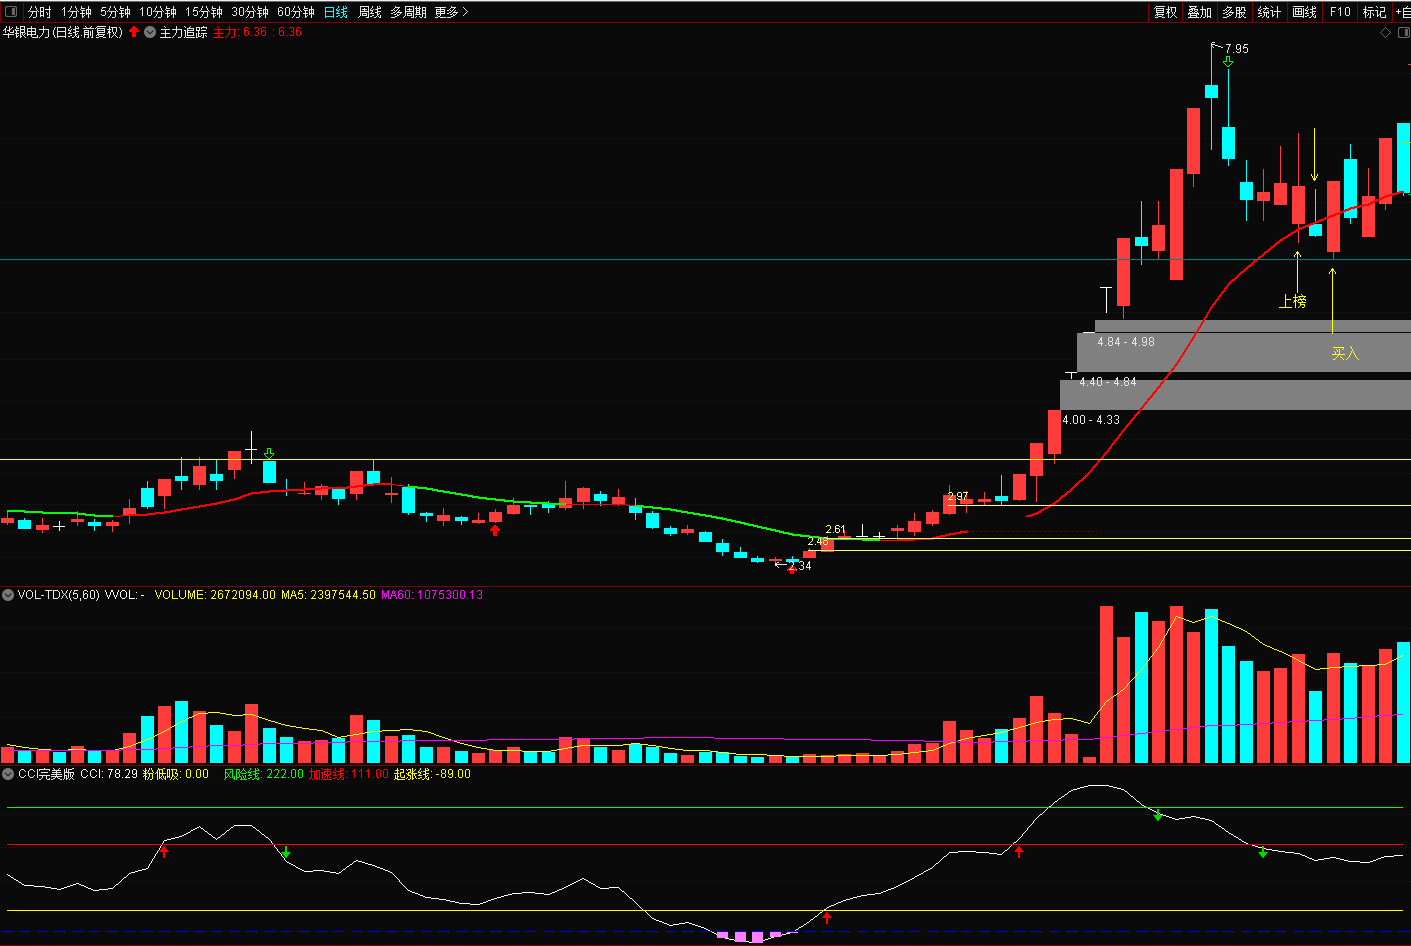The width and height of the screenshot is (1411, 946).
Task: Click the 2.34 low price label
Action: click(x=800, y=566)
